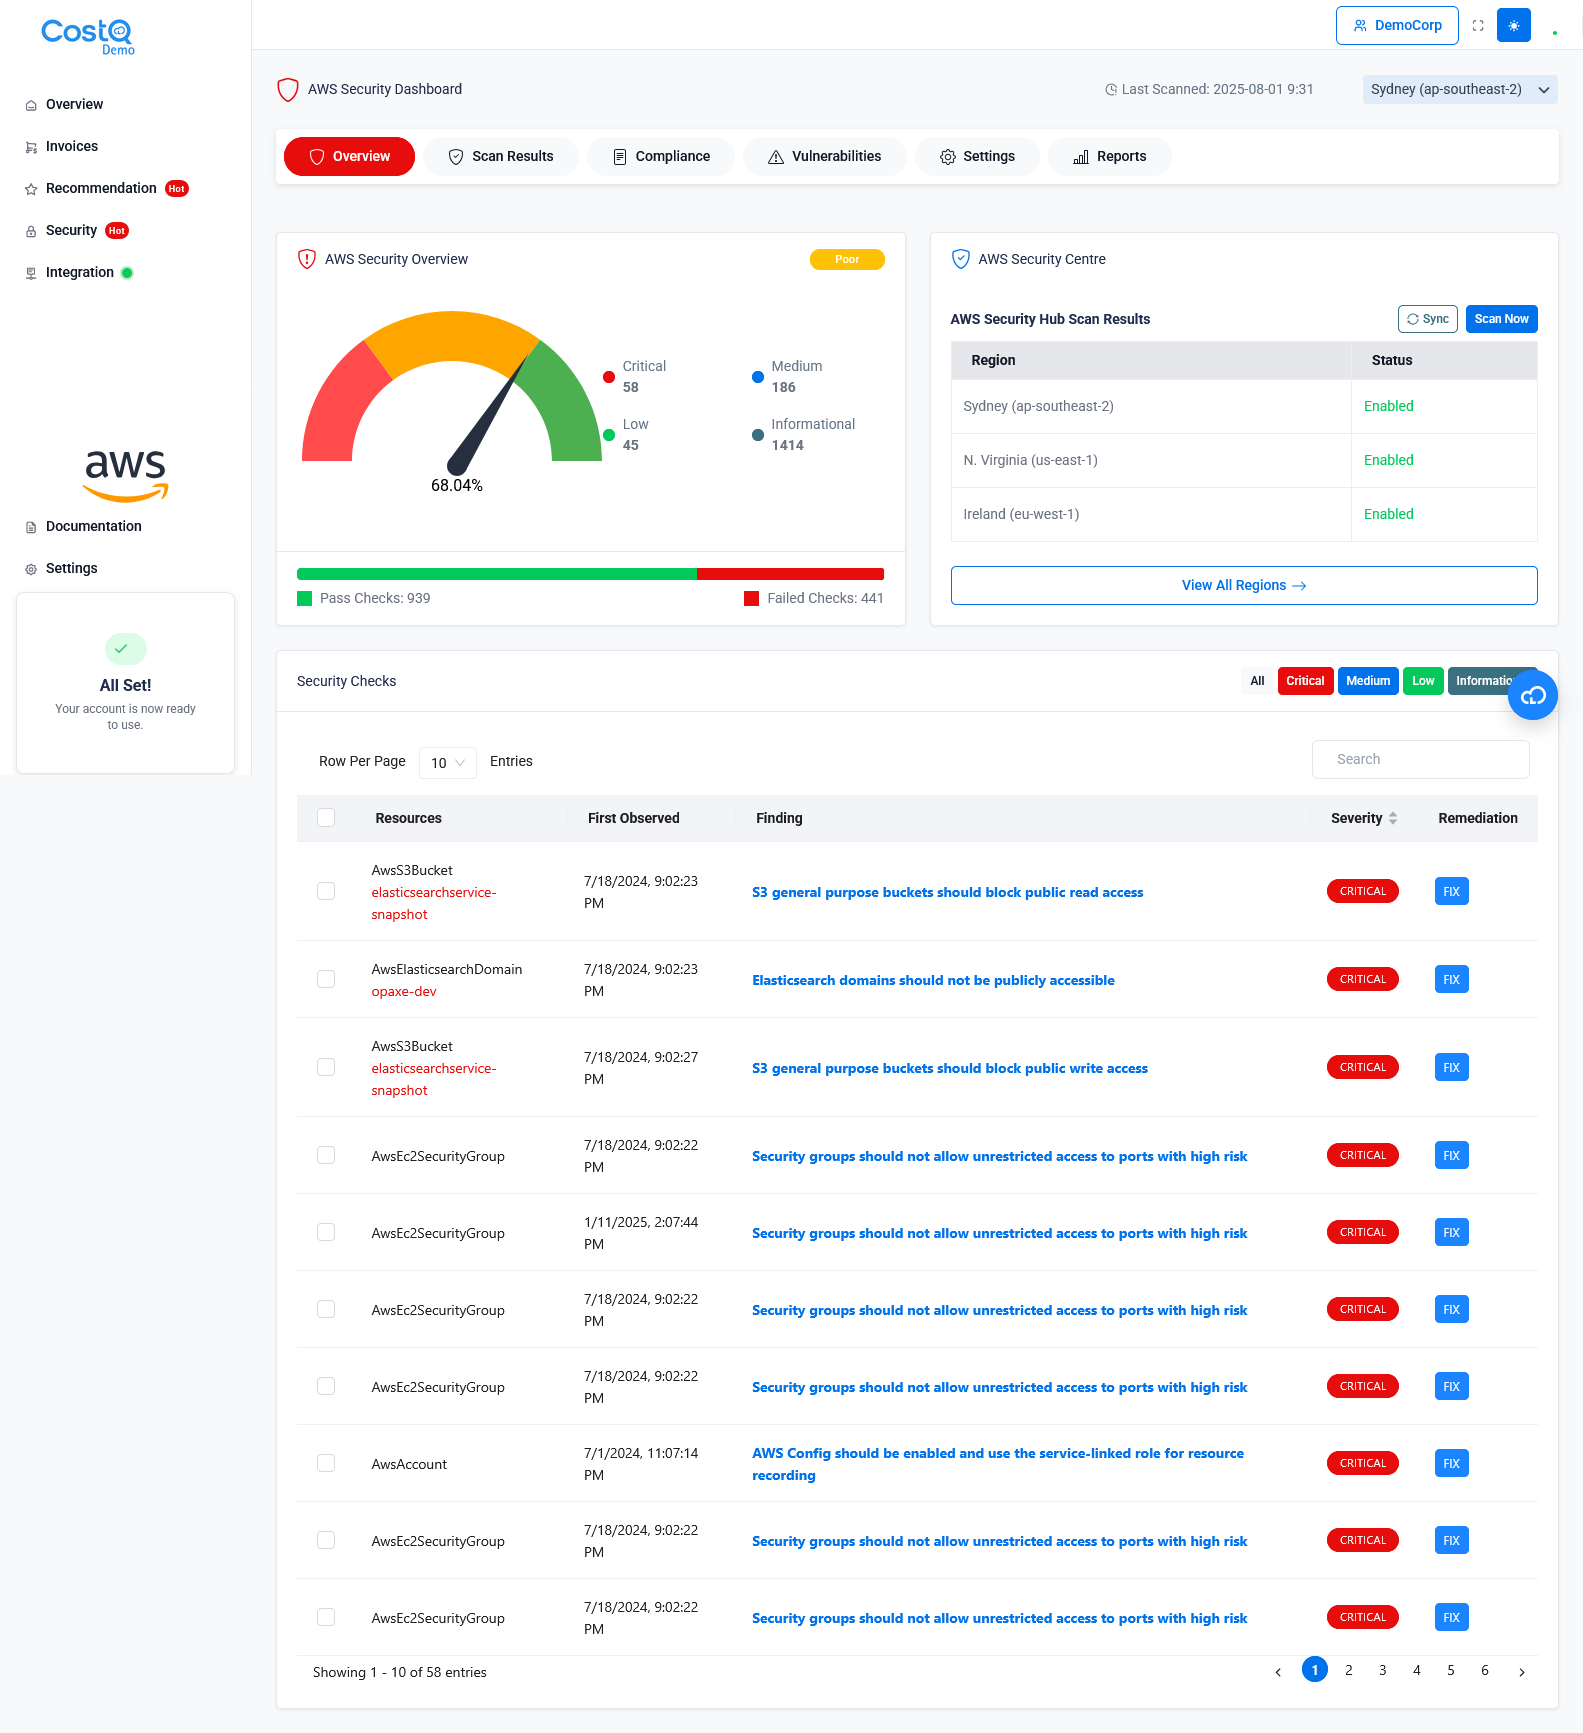Toggle the light mode sun icon

coord(1513,26)
